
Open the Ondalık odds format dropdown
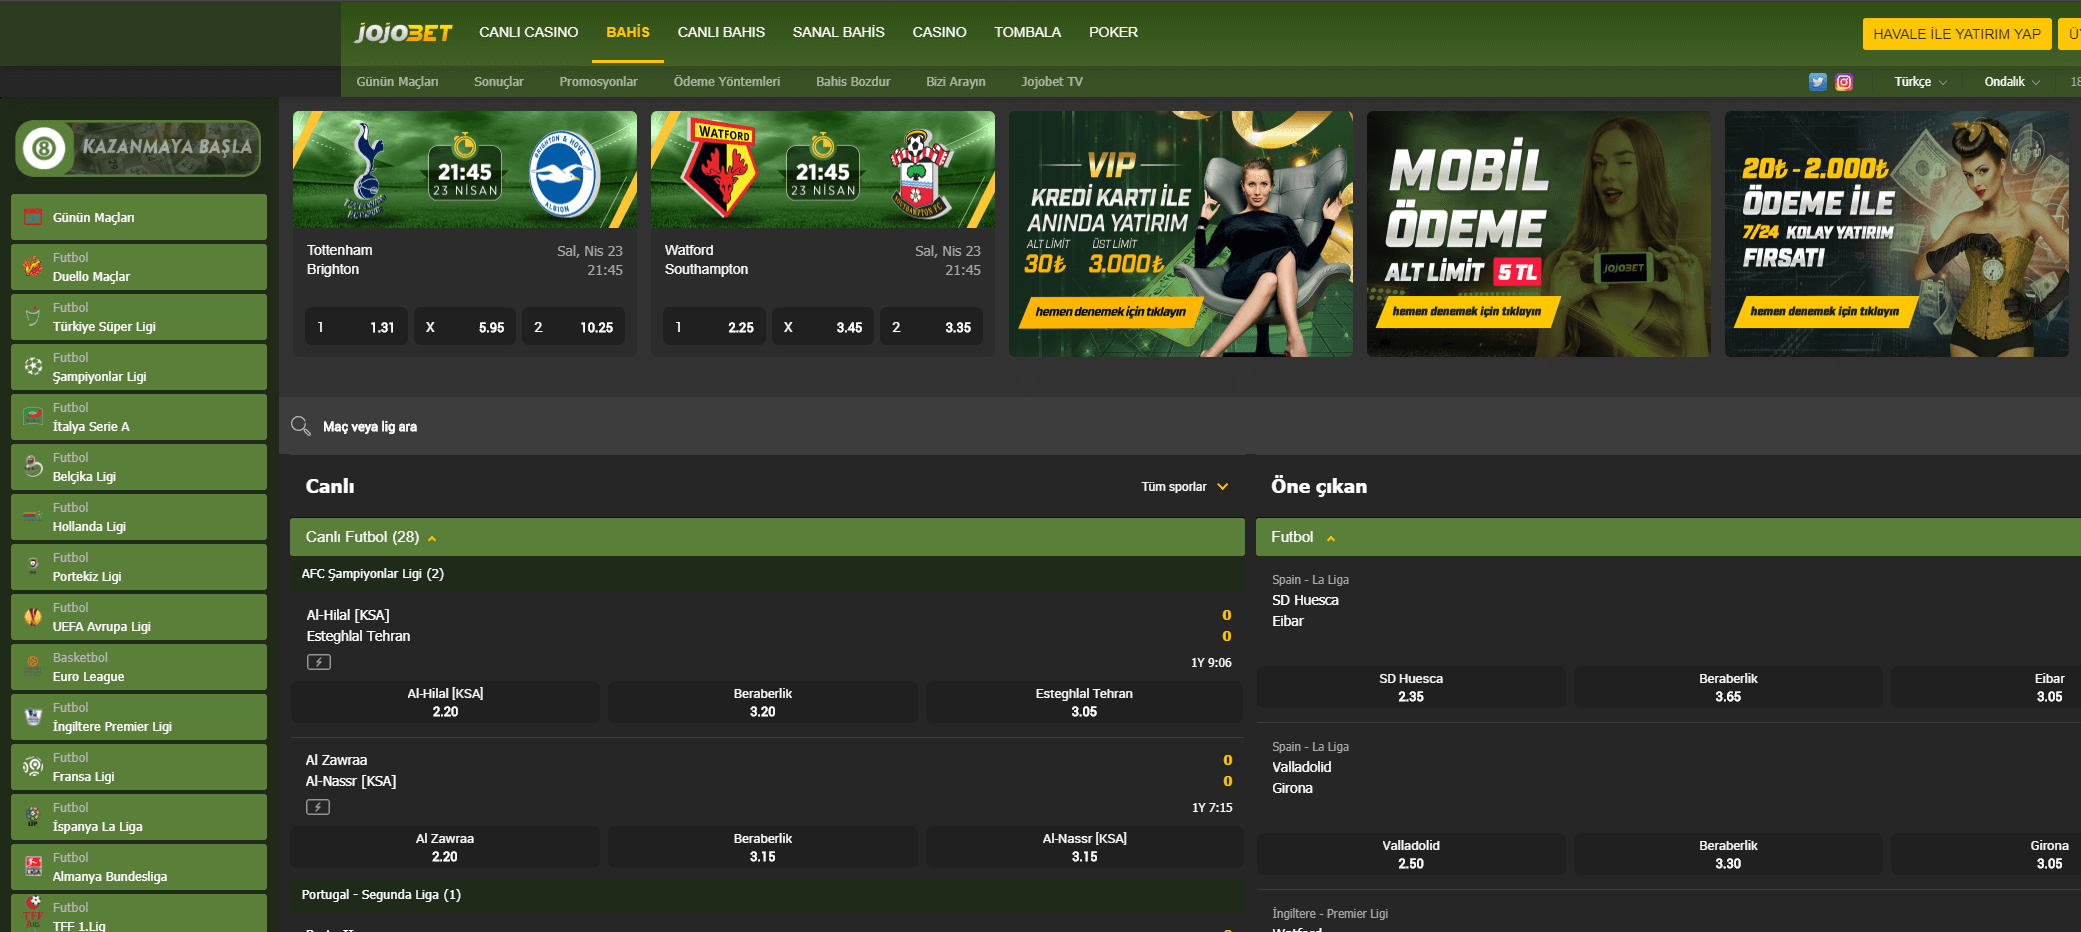click(x=2012, y=82)
